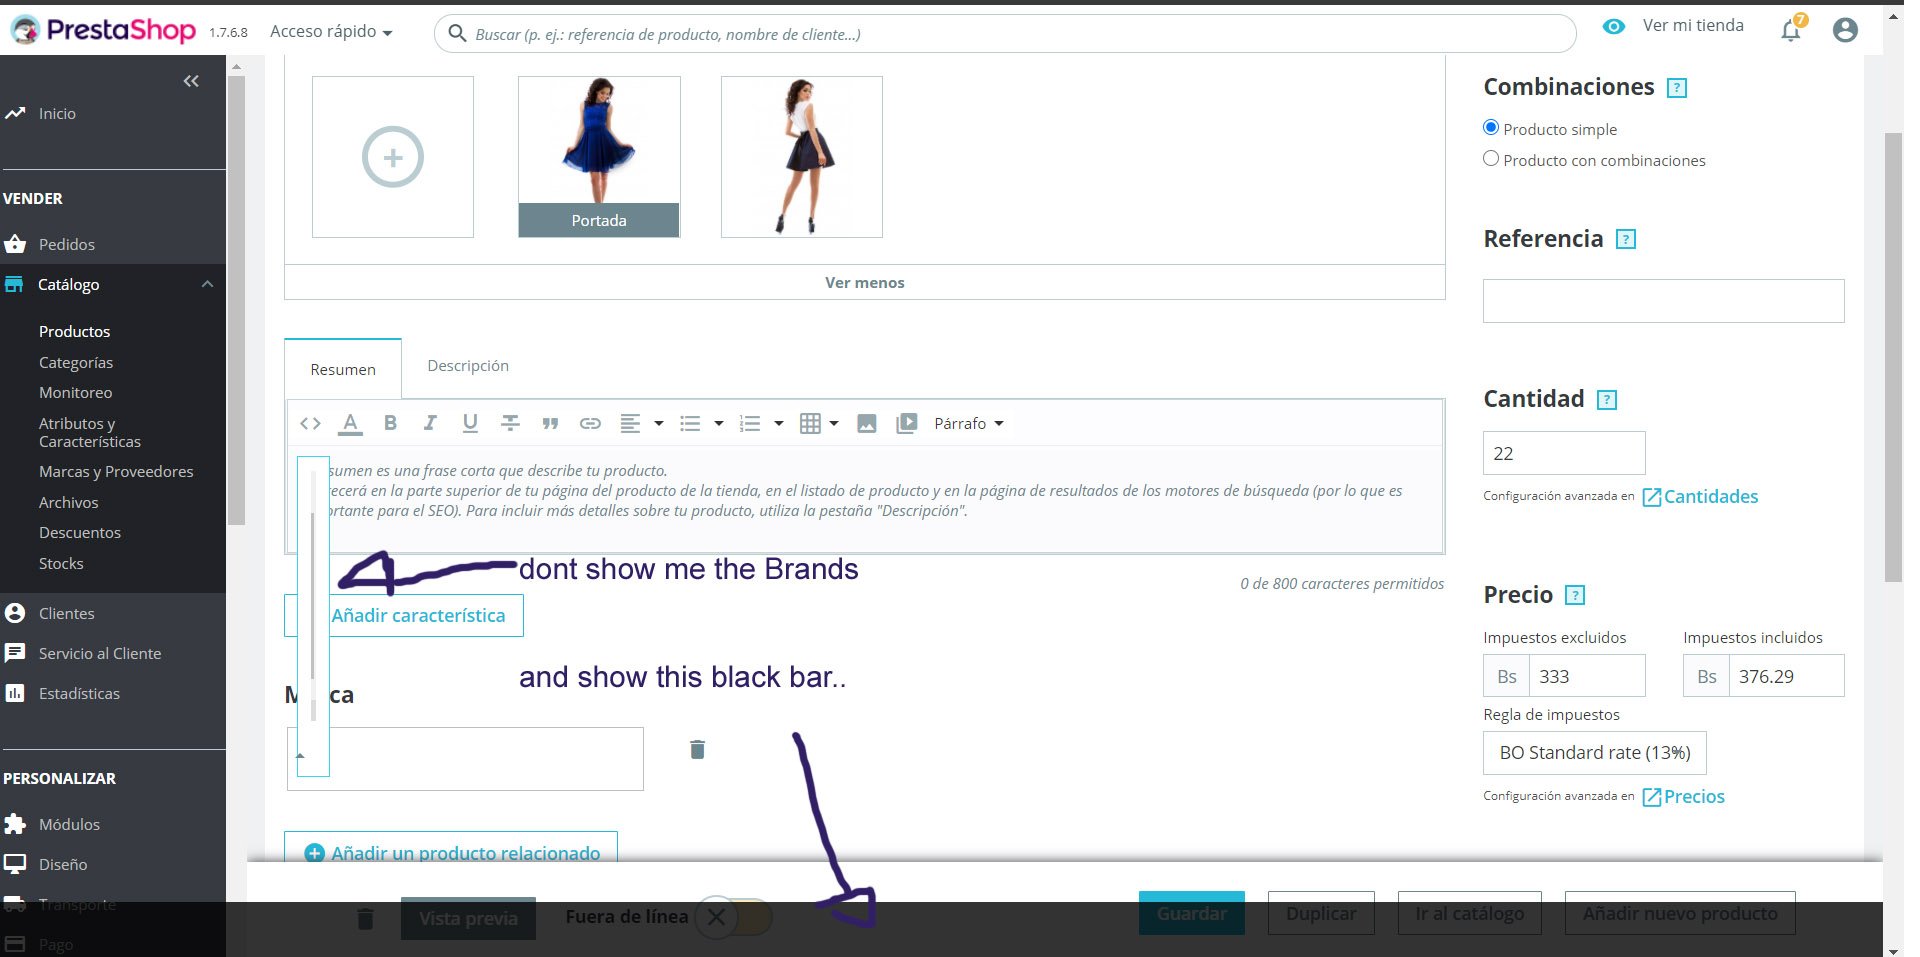1920x957 pixels.
Task: Select the Portada blue dress thumbnail
Action: 599,156
